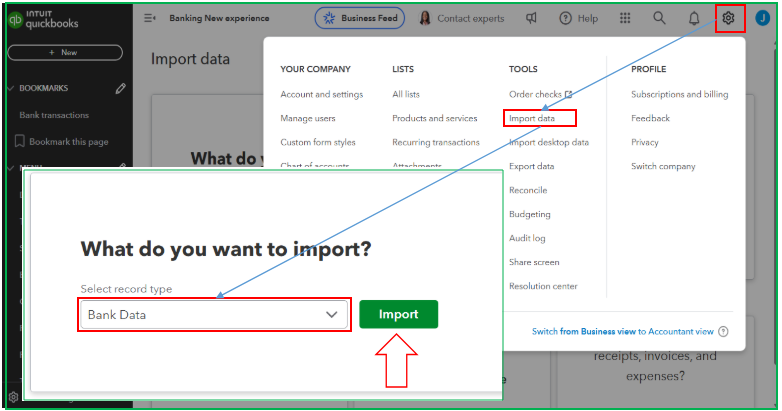Select Feedback in Profile

click(x=650, y=118)
